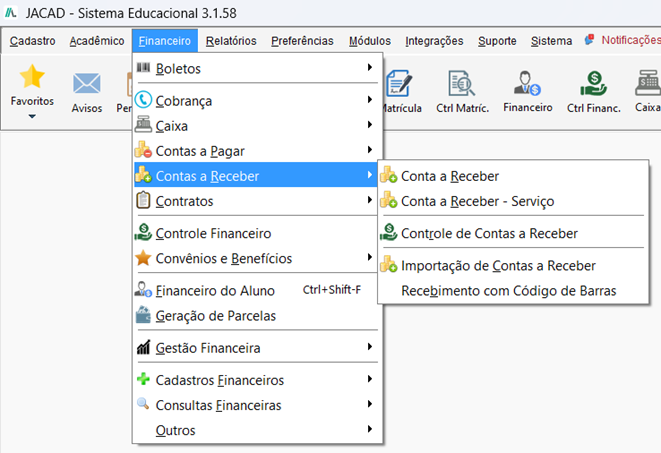The width and height of the screenshot is (661, 453).
Task: Click the Ctrl Financ. toolbar label
Action: pyautogui.click(x=594, y=108)
